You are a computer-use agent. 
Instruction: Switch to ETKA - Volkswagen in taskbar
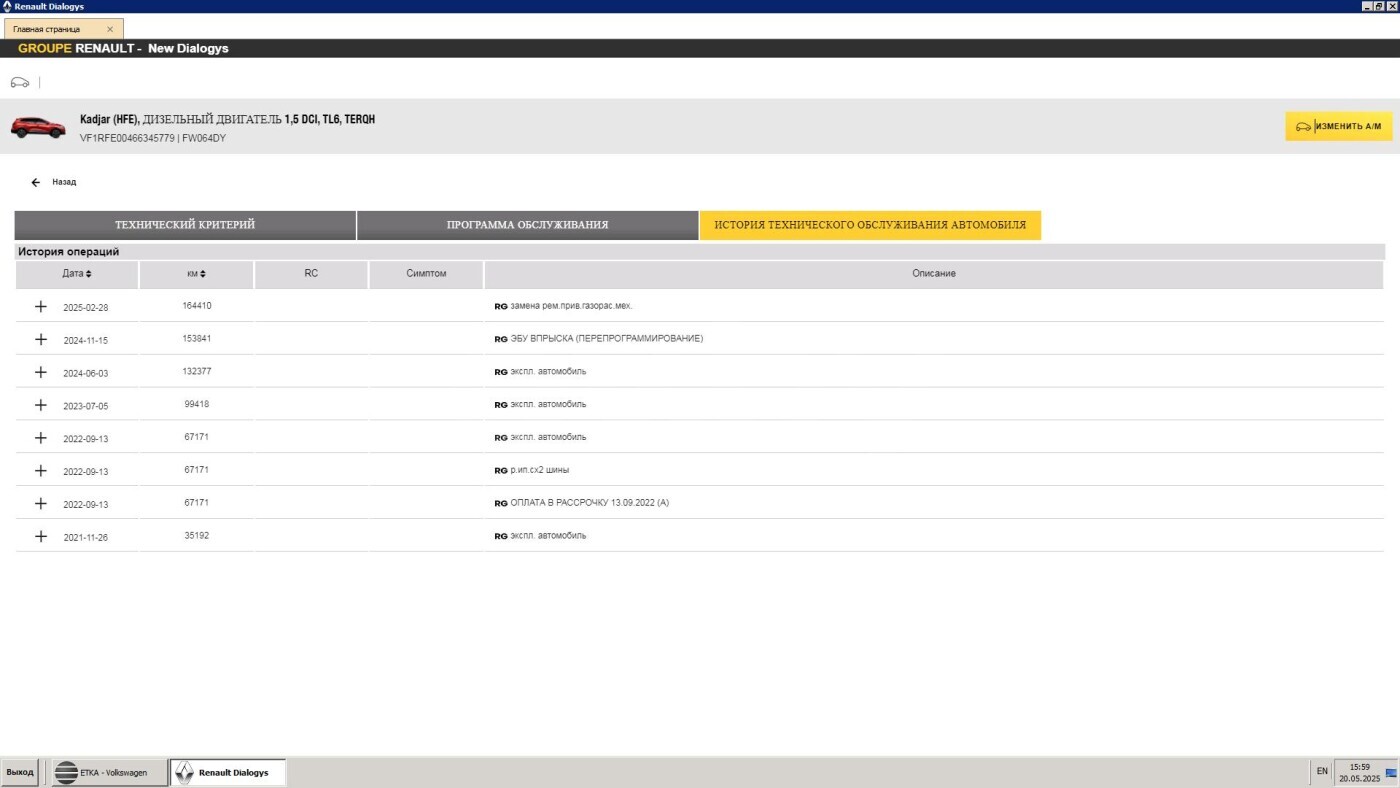pos(110,772)
